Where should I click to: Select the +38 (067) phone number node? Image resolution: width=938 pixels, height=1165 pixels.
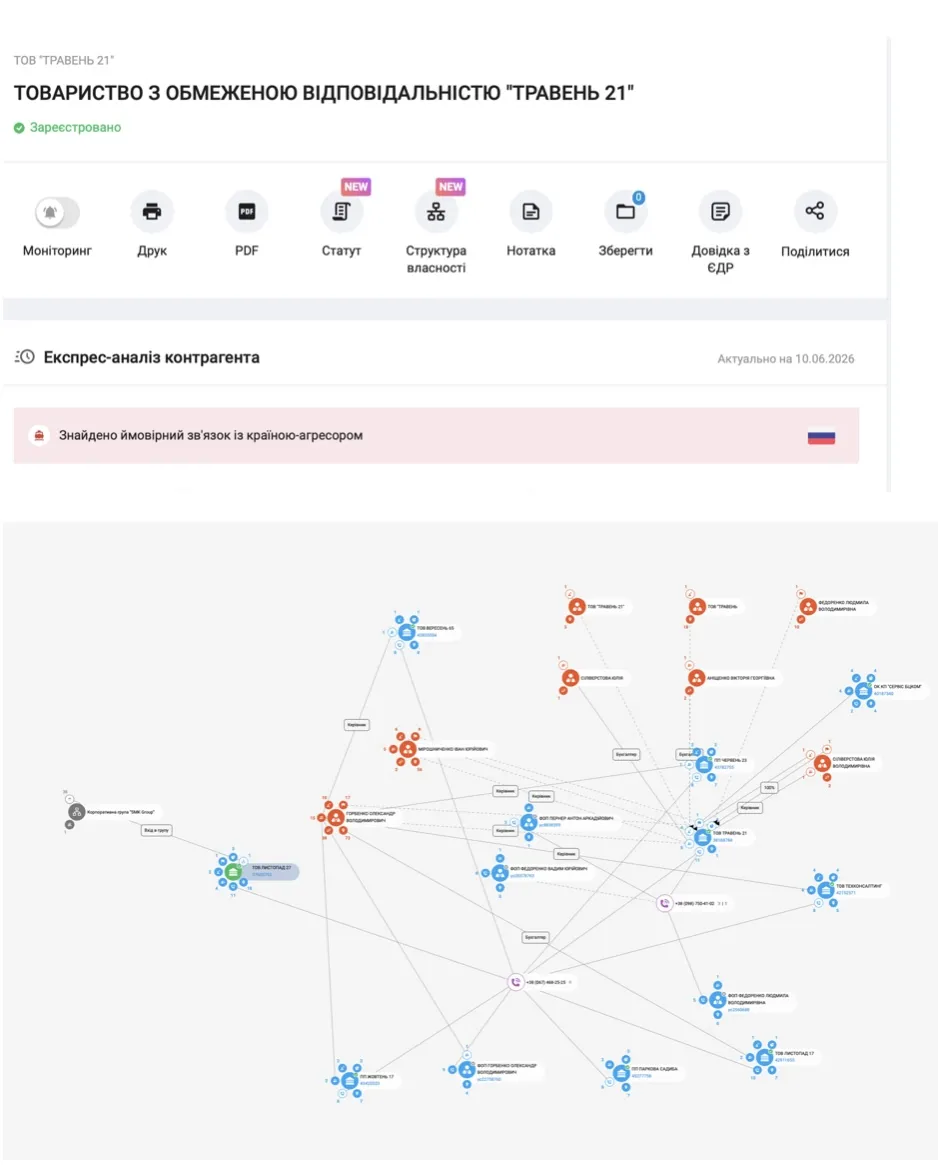point(516,982)
